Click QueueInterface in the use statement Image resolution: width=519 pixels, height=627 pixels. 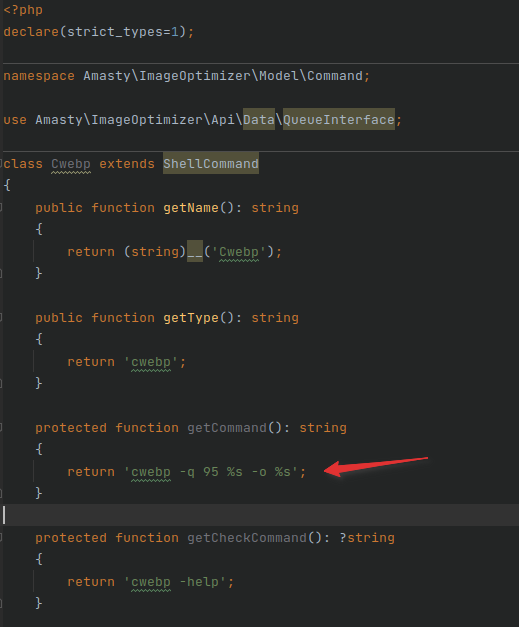coord(339,119)
